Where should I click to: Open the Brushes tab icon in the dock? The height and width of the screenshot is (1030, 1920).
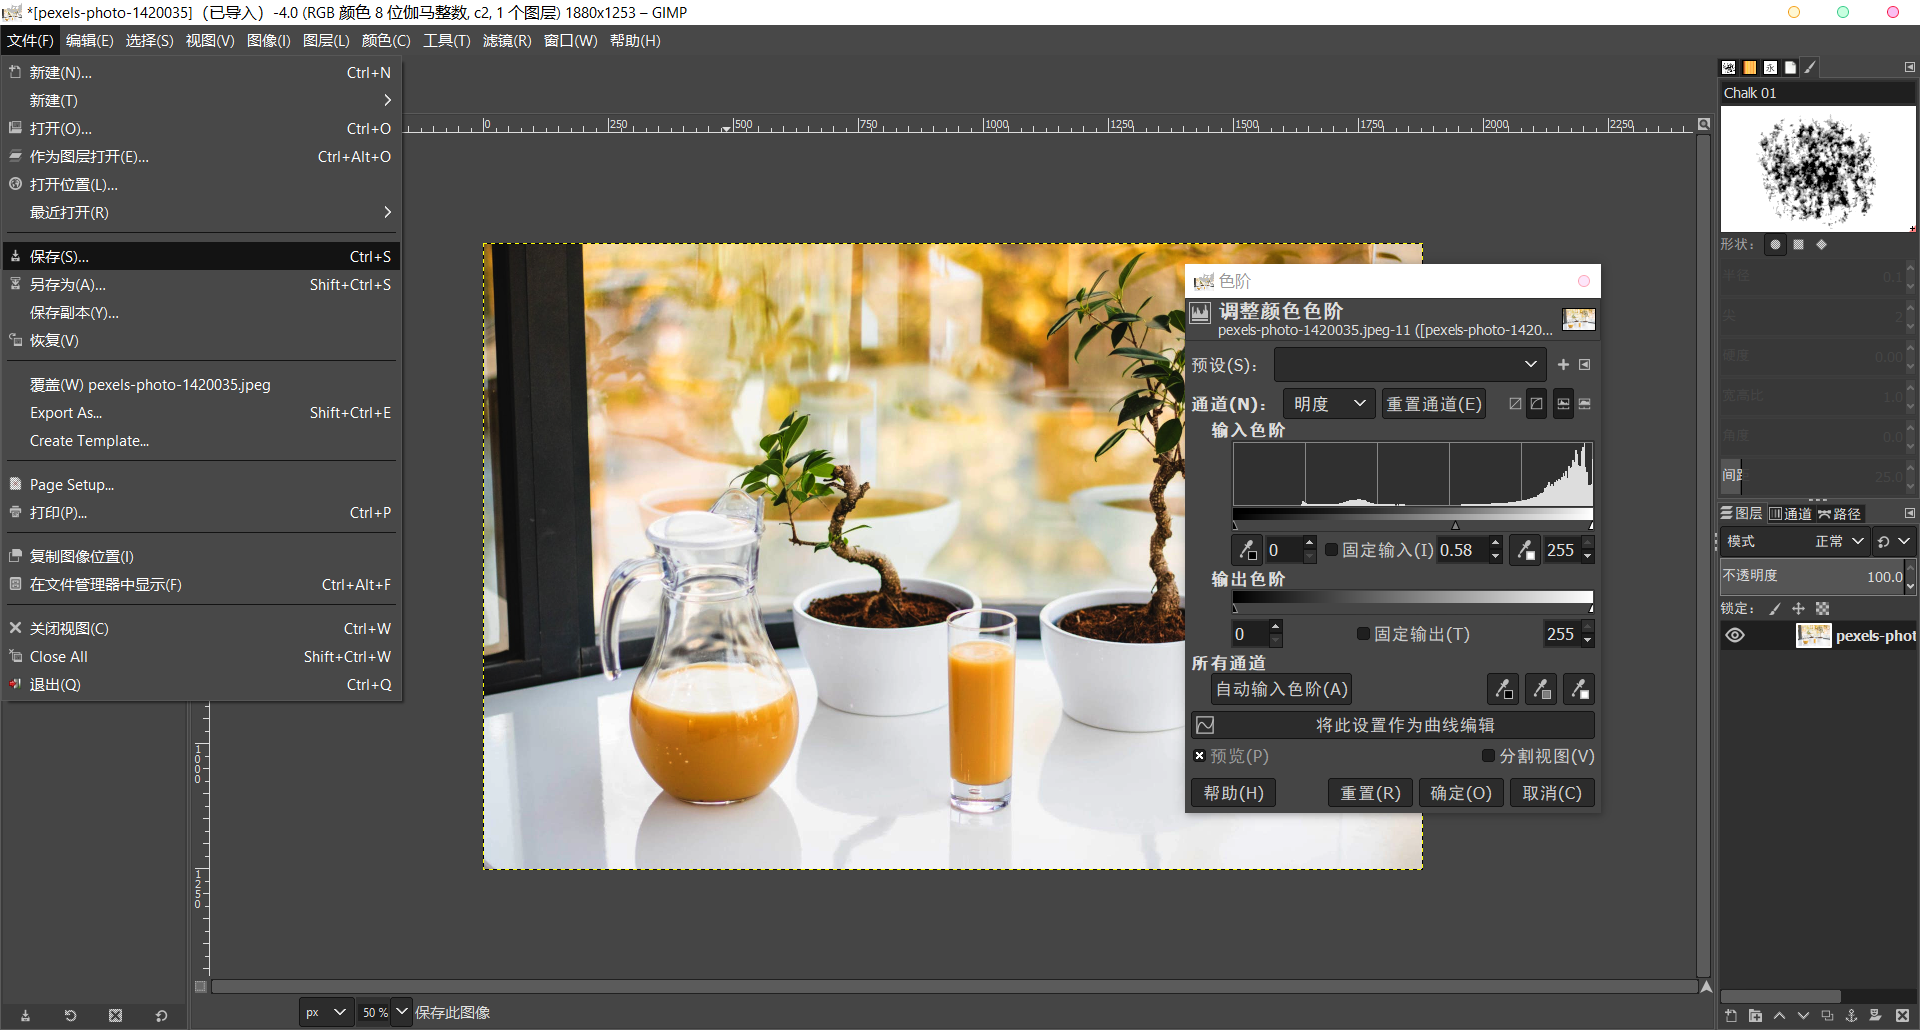point(1728,68)
